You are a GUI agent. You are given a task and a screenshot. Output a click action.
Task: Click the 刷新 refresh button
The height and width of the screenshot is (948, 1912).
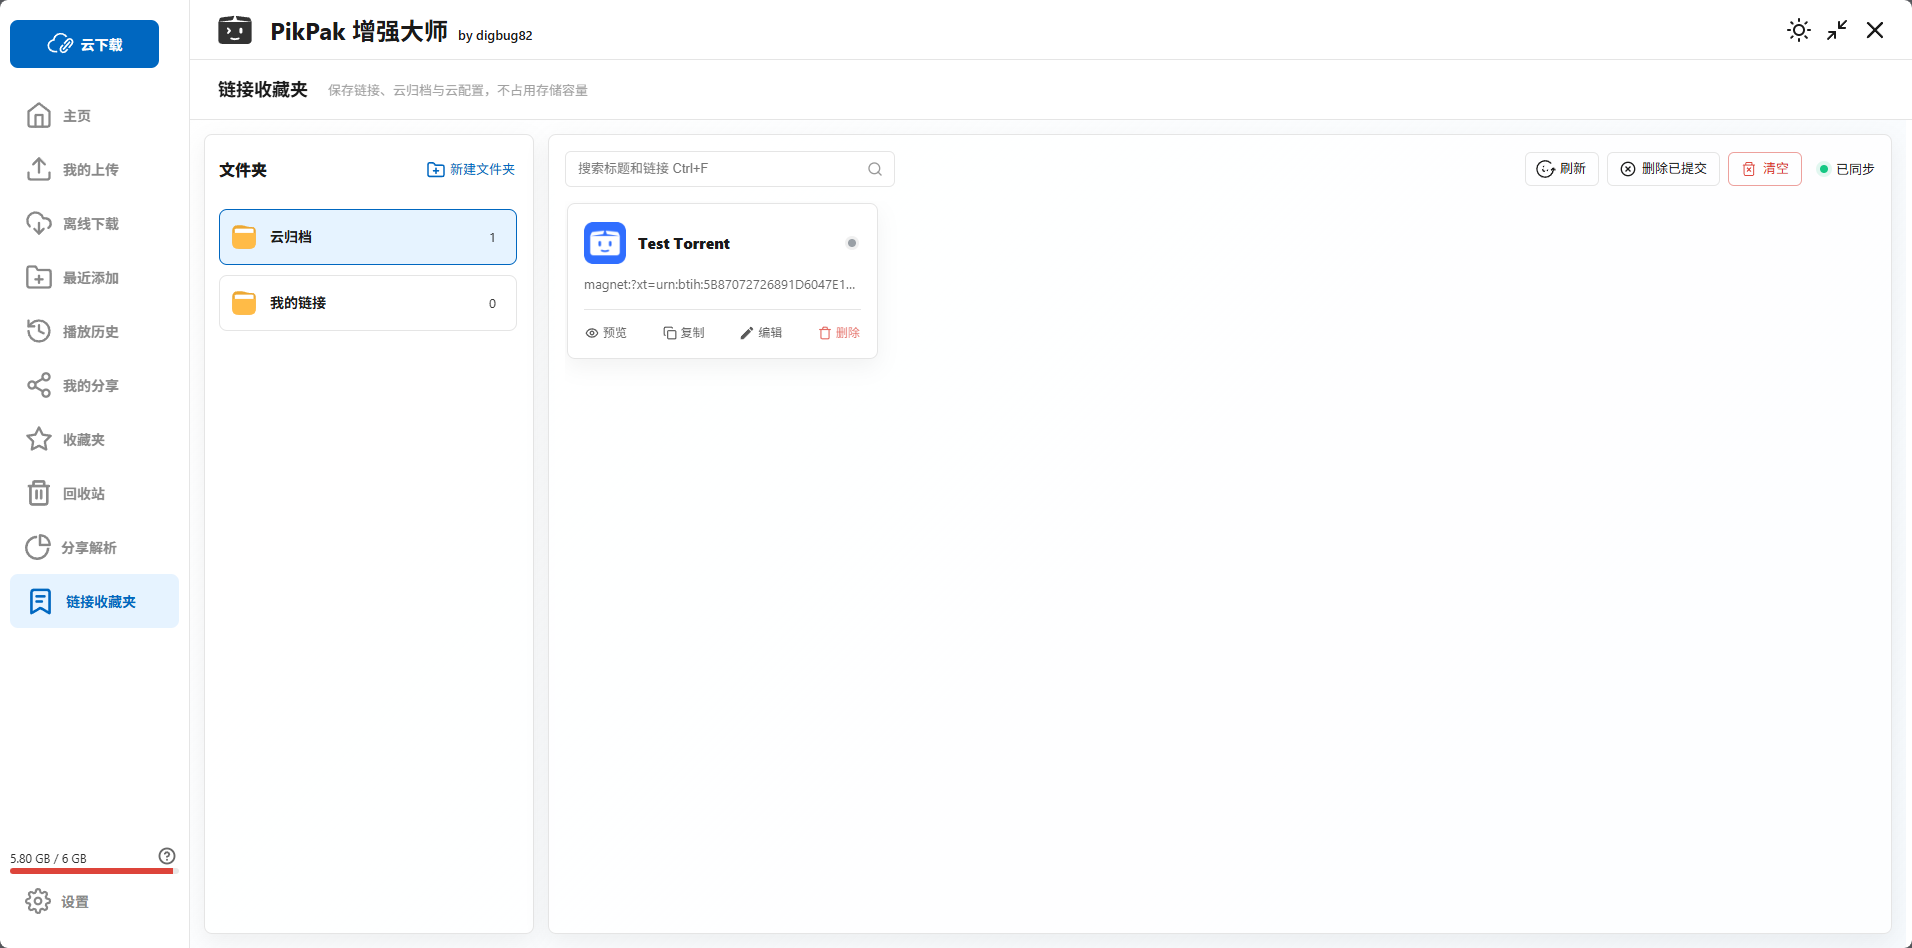click(1562, 169)
